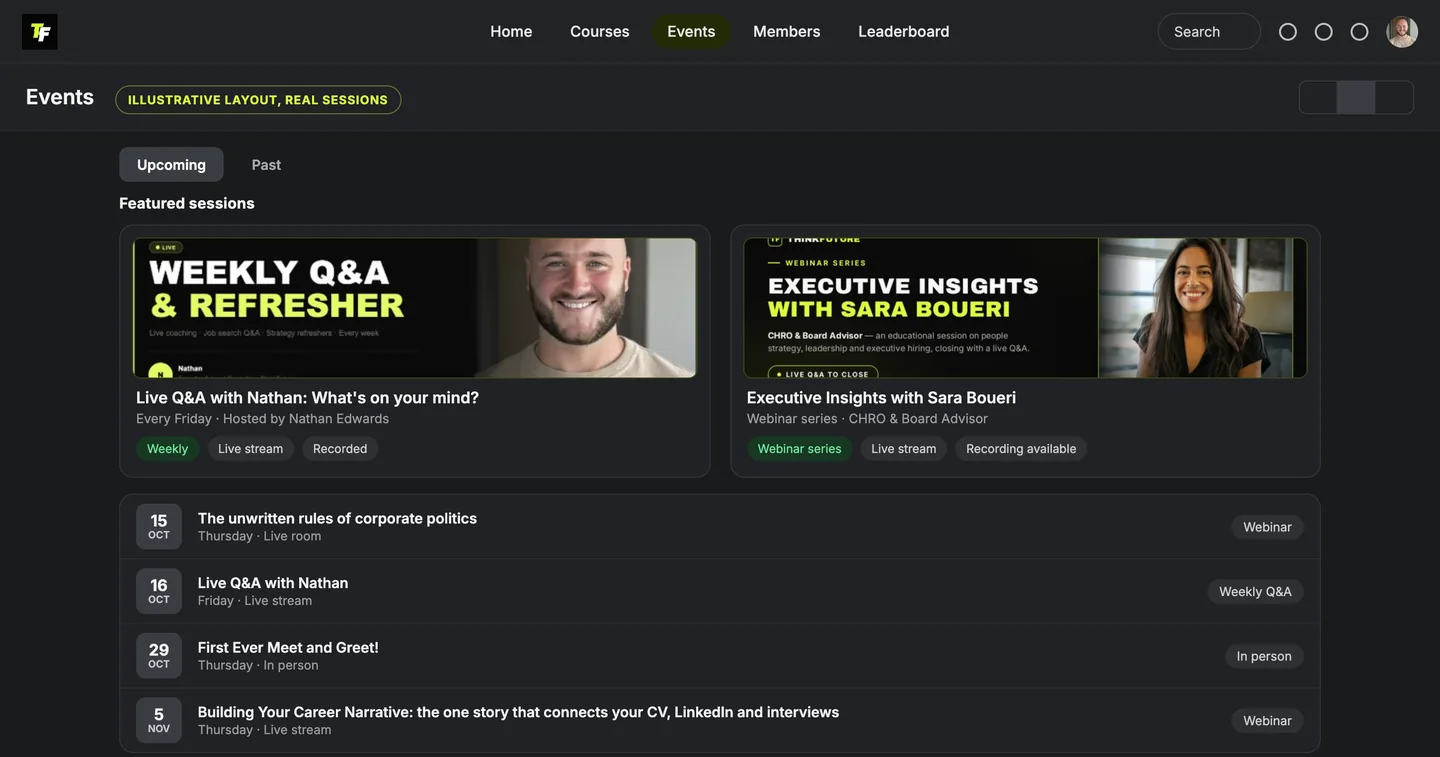Click 'Webinar series · CHRO & Board Advisor' subtitle

(867, 419)
